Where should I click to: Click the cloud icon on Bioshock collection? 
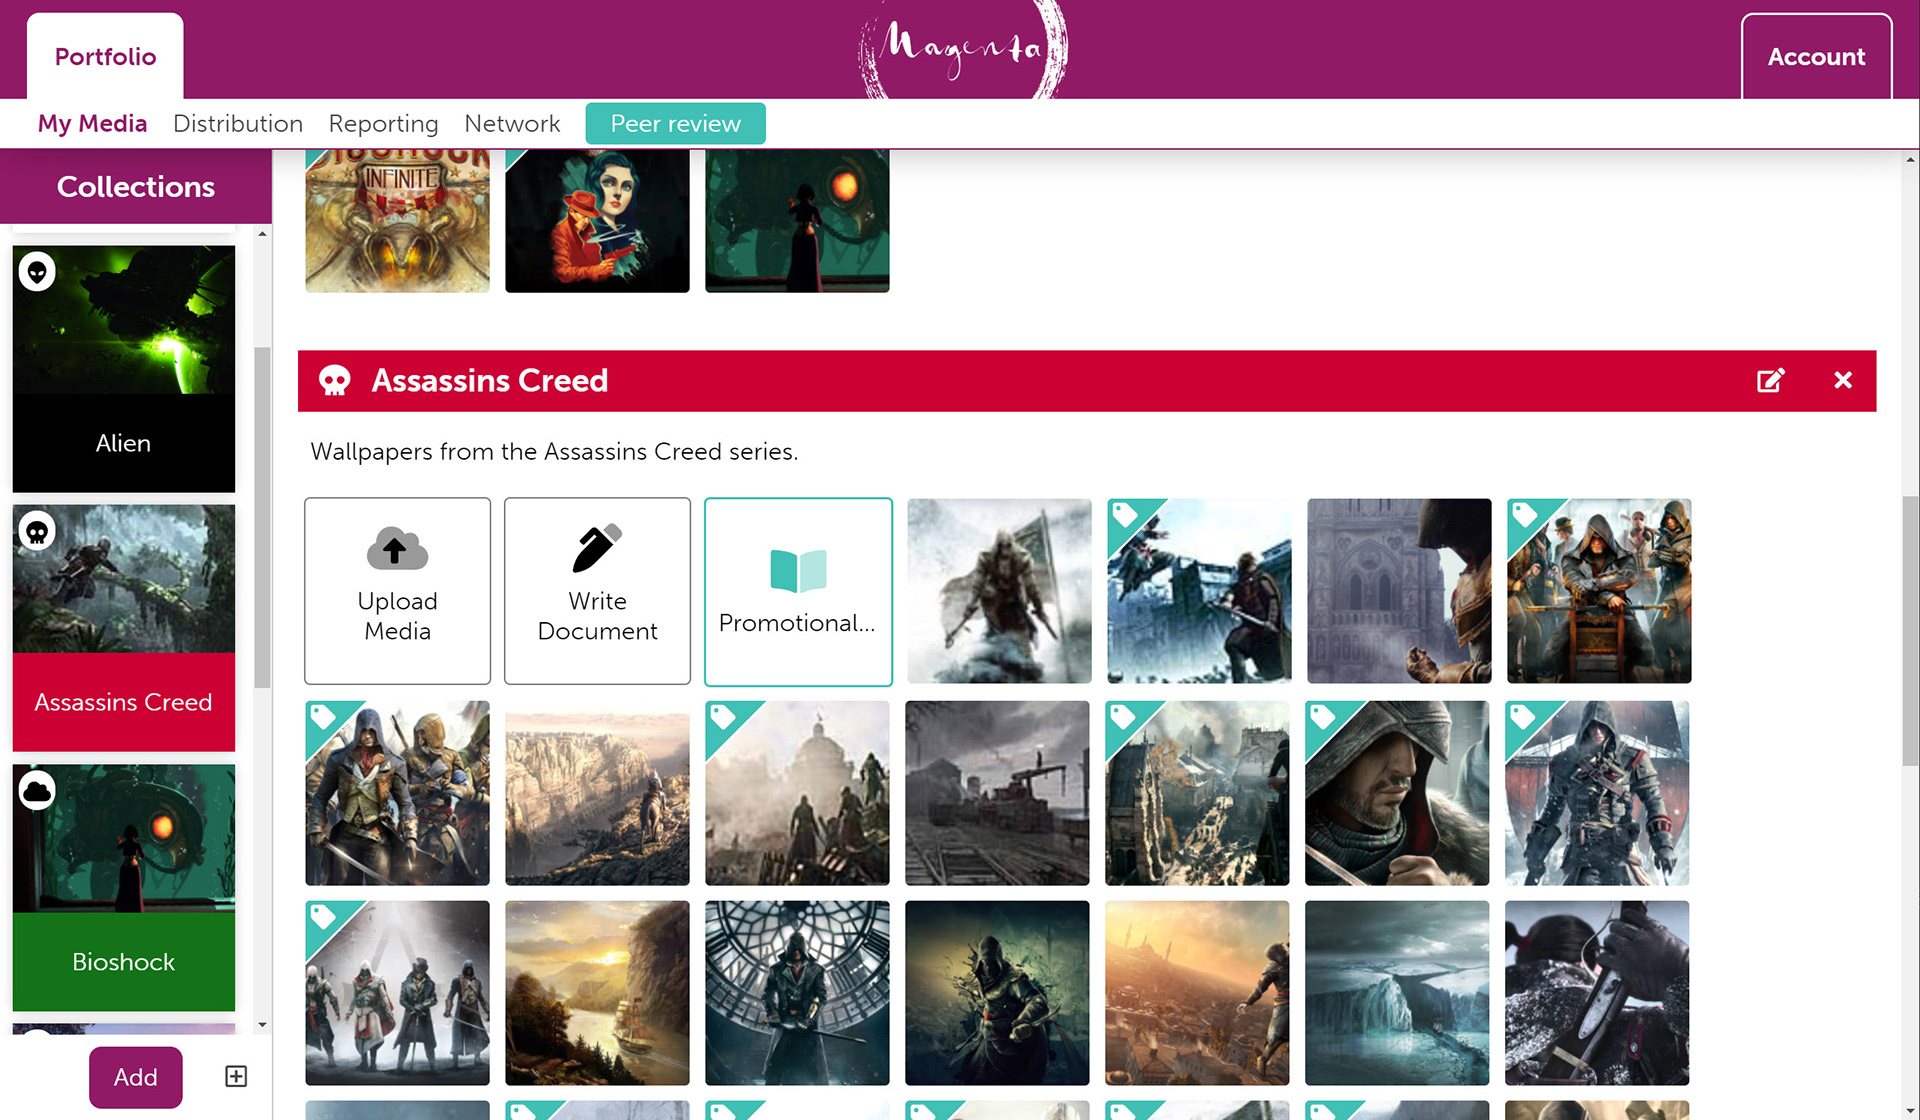click(37, 791)
